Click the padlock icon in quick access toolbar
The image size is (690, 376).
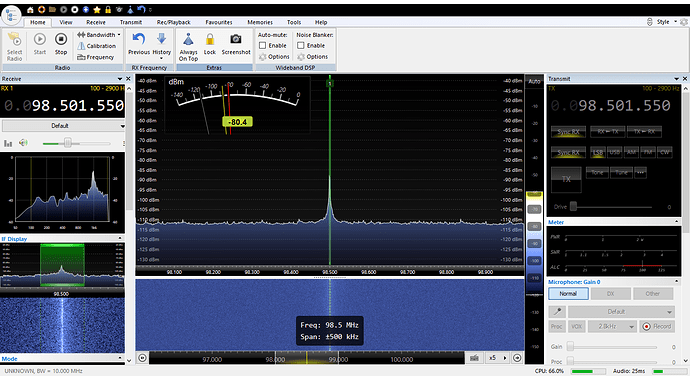pos(108,10)
